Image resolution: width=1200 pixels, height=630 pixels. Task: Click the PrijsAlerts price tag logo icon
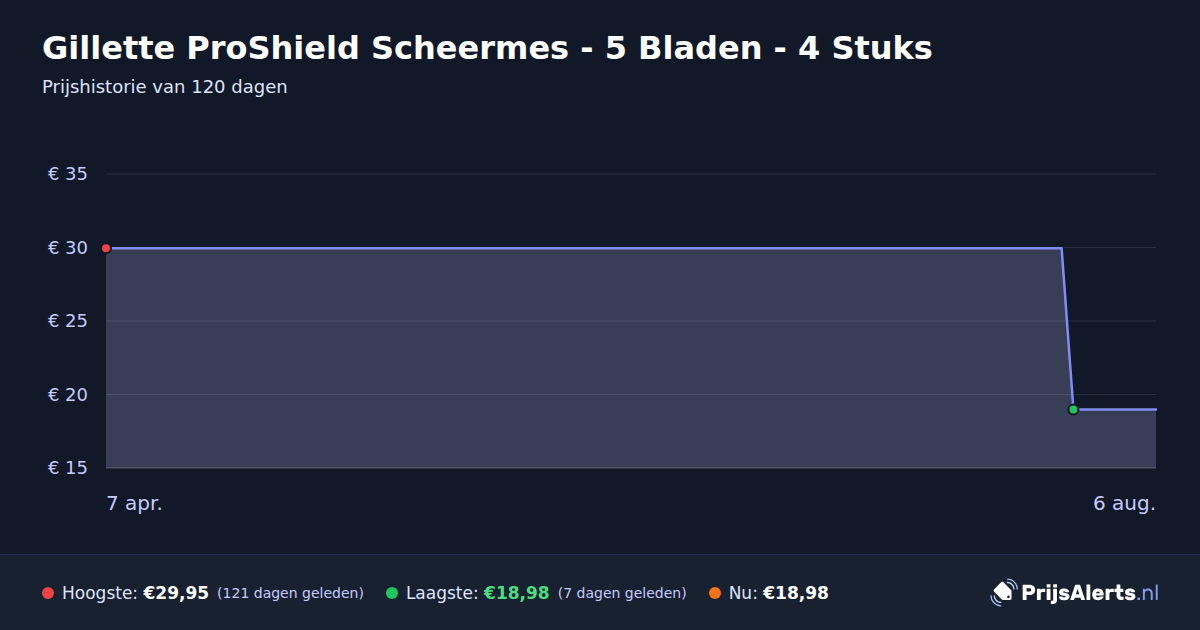1003,593
